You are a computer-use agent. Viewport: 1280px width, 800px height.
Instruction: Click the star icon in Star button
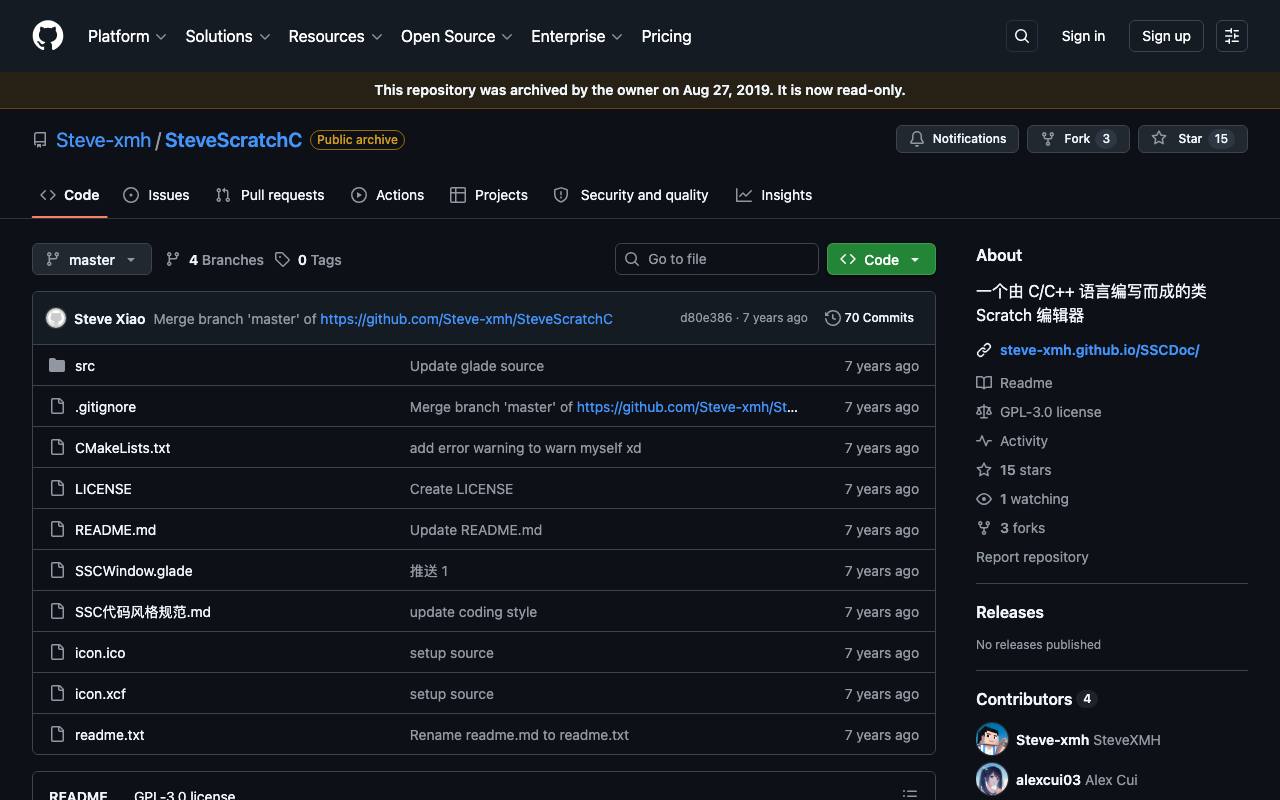tap(1159, 139)
